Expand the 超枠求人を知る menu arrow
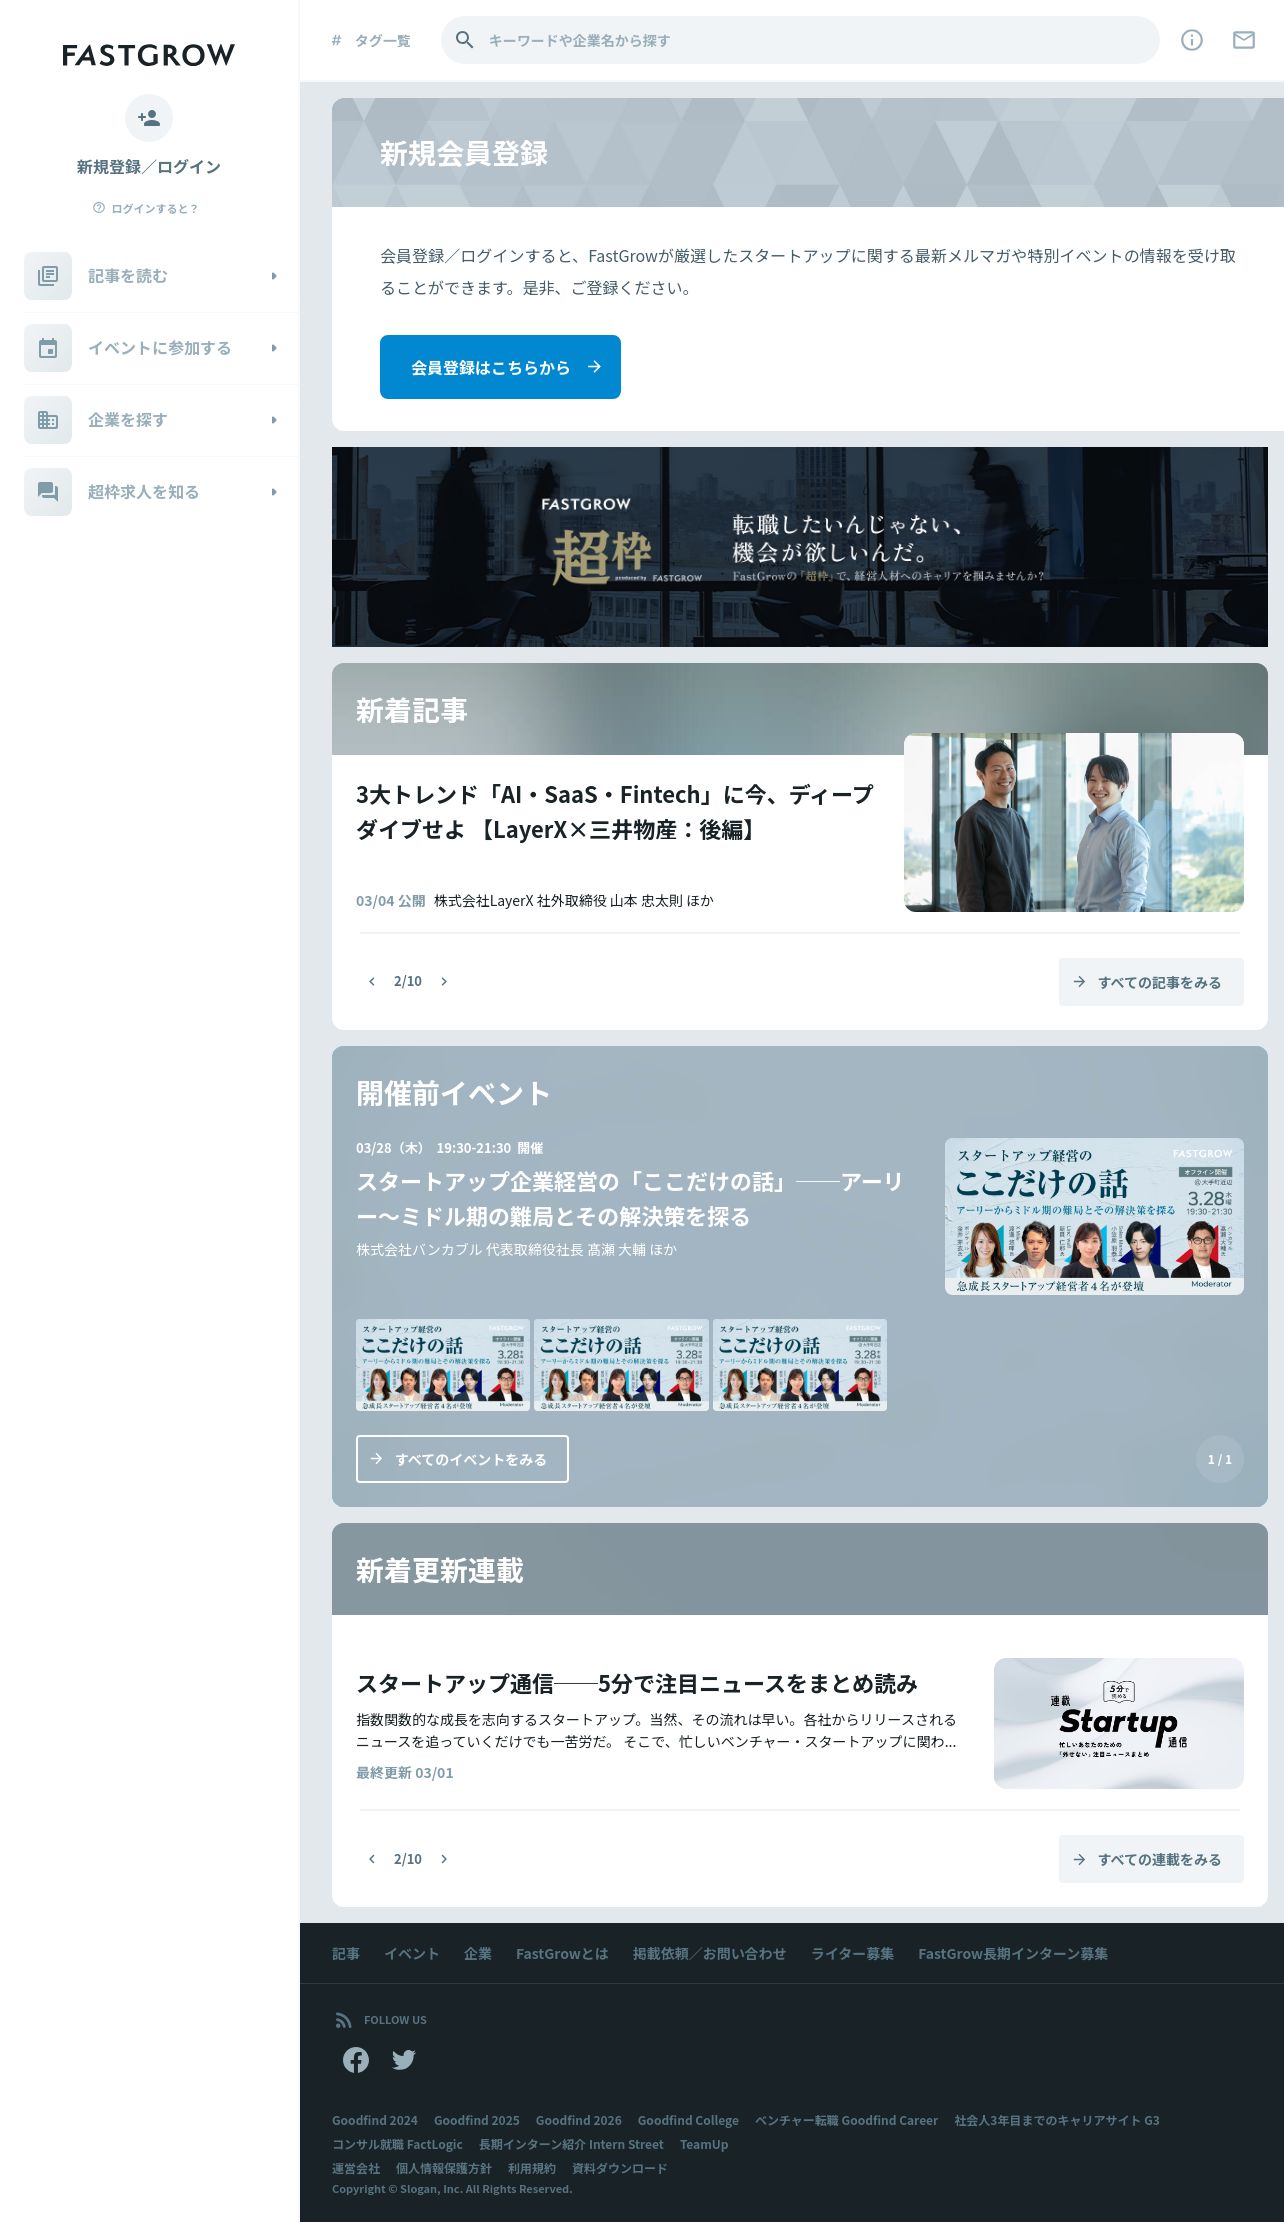The height and width of the screenshot is (2222, 1284). pyautogui.click(x=274, y=492)
